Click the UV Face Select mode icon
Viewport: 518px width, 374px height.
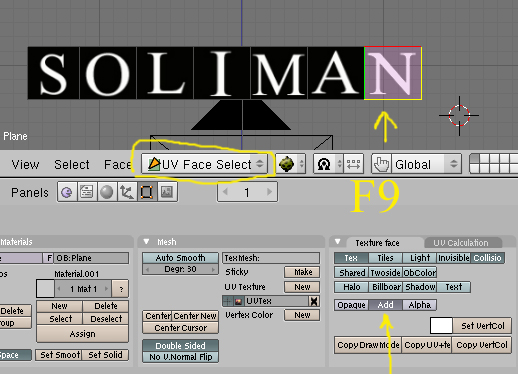pyautogui.click(x=154, y=164)
